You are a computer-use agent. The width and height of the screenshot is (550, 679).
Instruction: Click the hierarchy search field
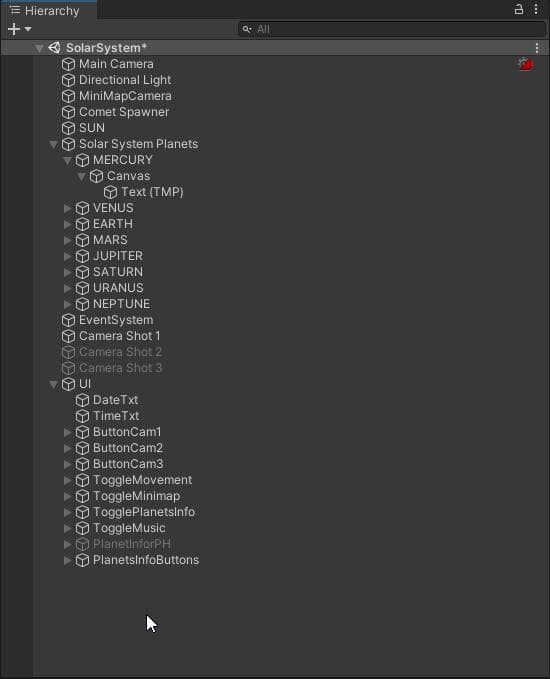(x=392, y=29)
